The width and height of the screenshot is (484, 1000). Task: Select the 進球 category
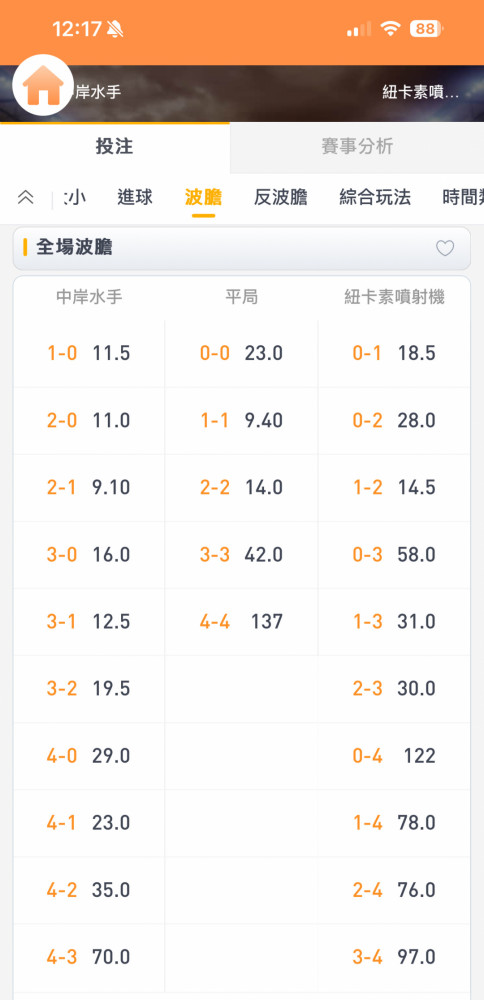coord(135,198)
